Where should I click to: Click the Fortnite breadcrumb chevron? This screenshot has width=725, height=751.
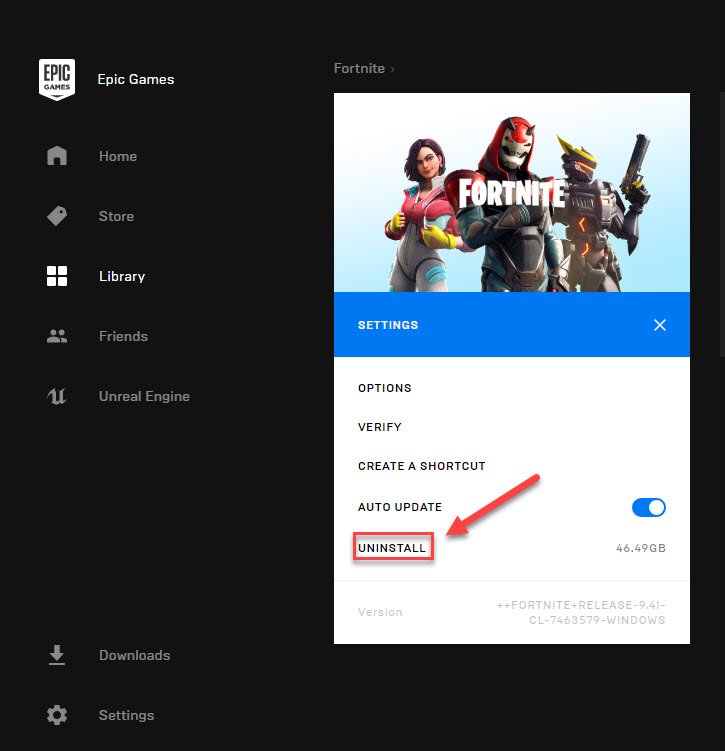(392, 69)
